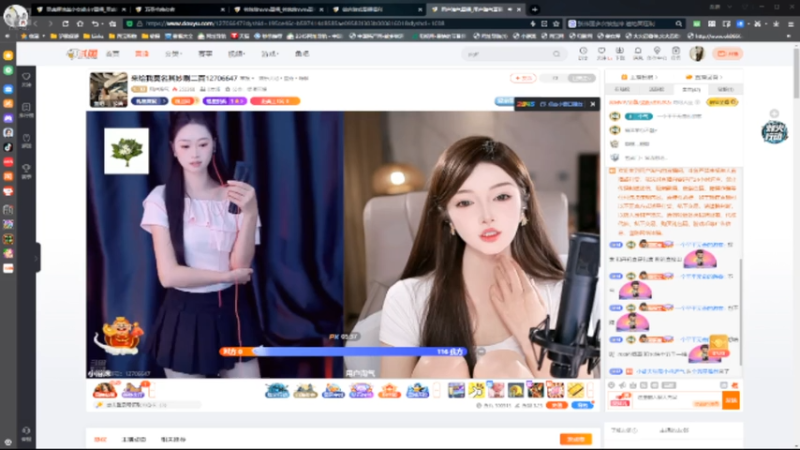Open the Home item in Douyu navigation
The image size is (800, 450).
(112, 54)
